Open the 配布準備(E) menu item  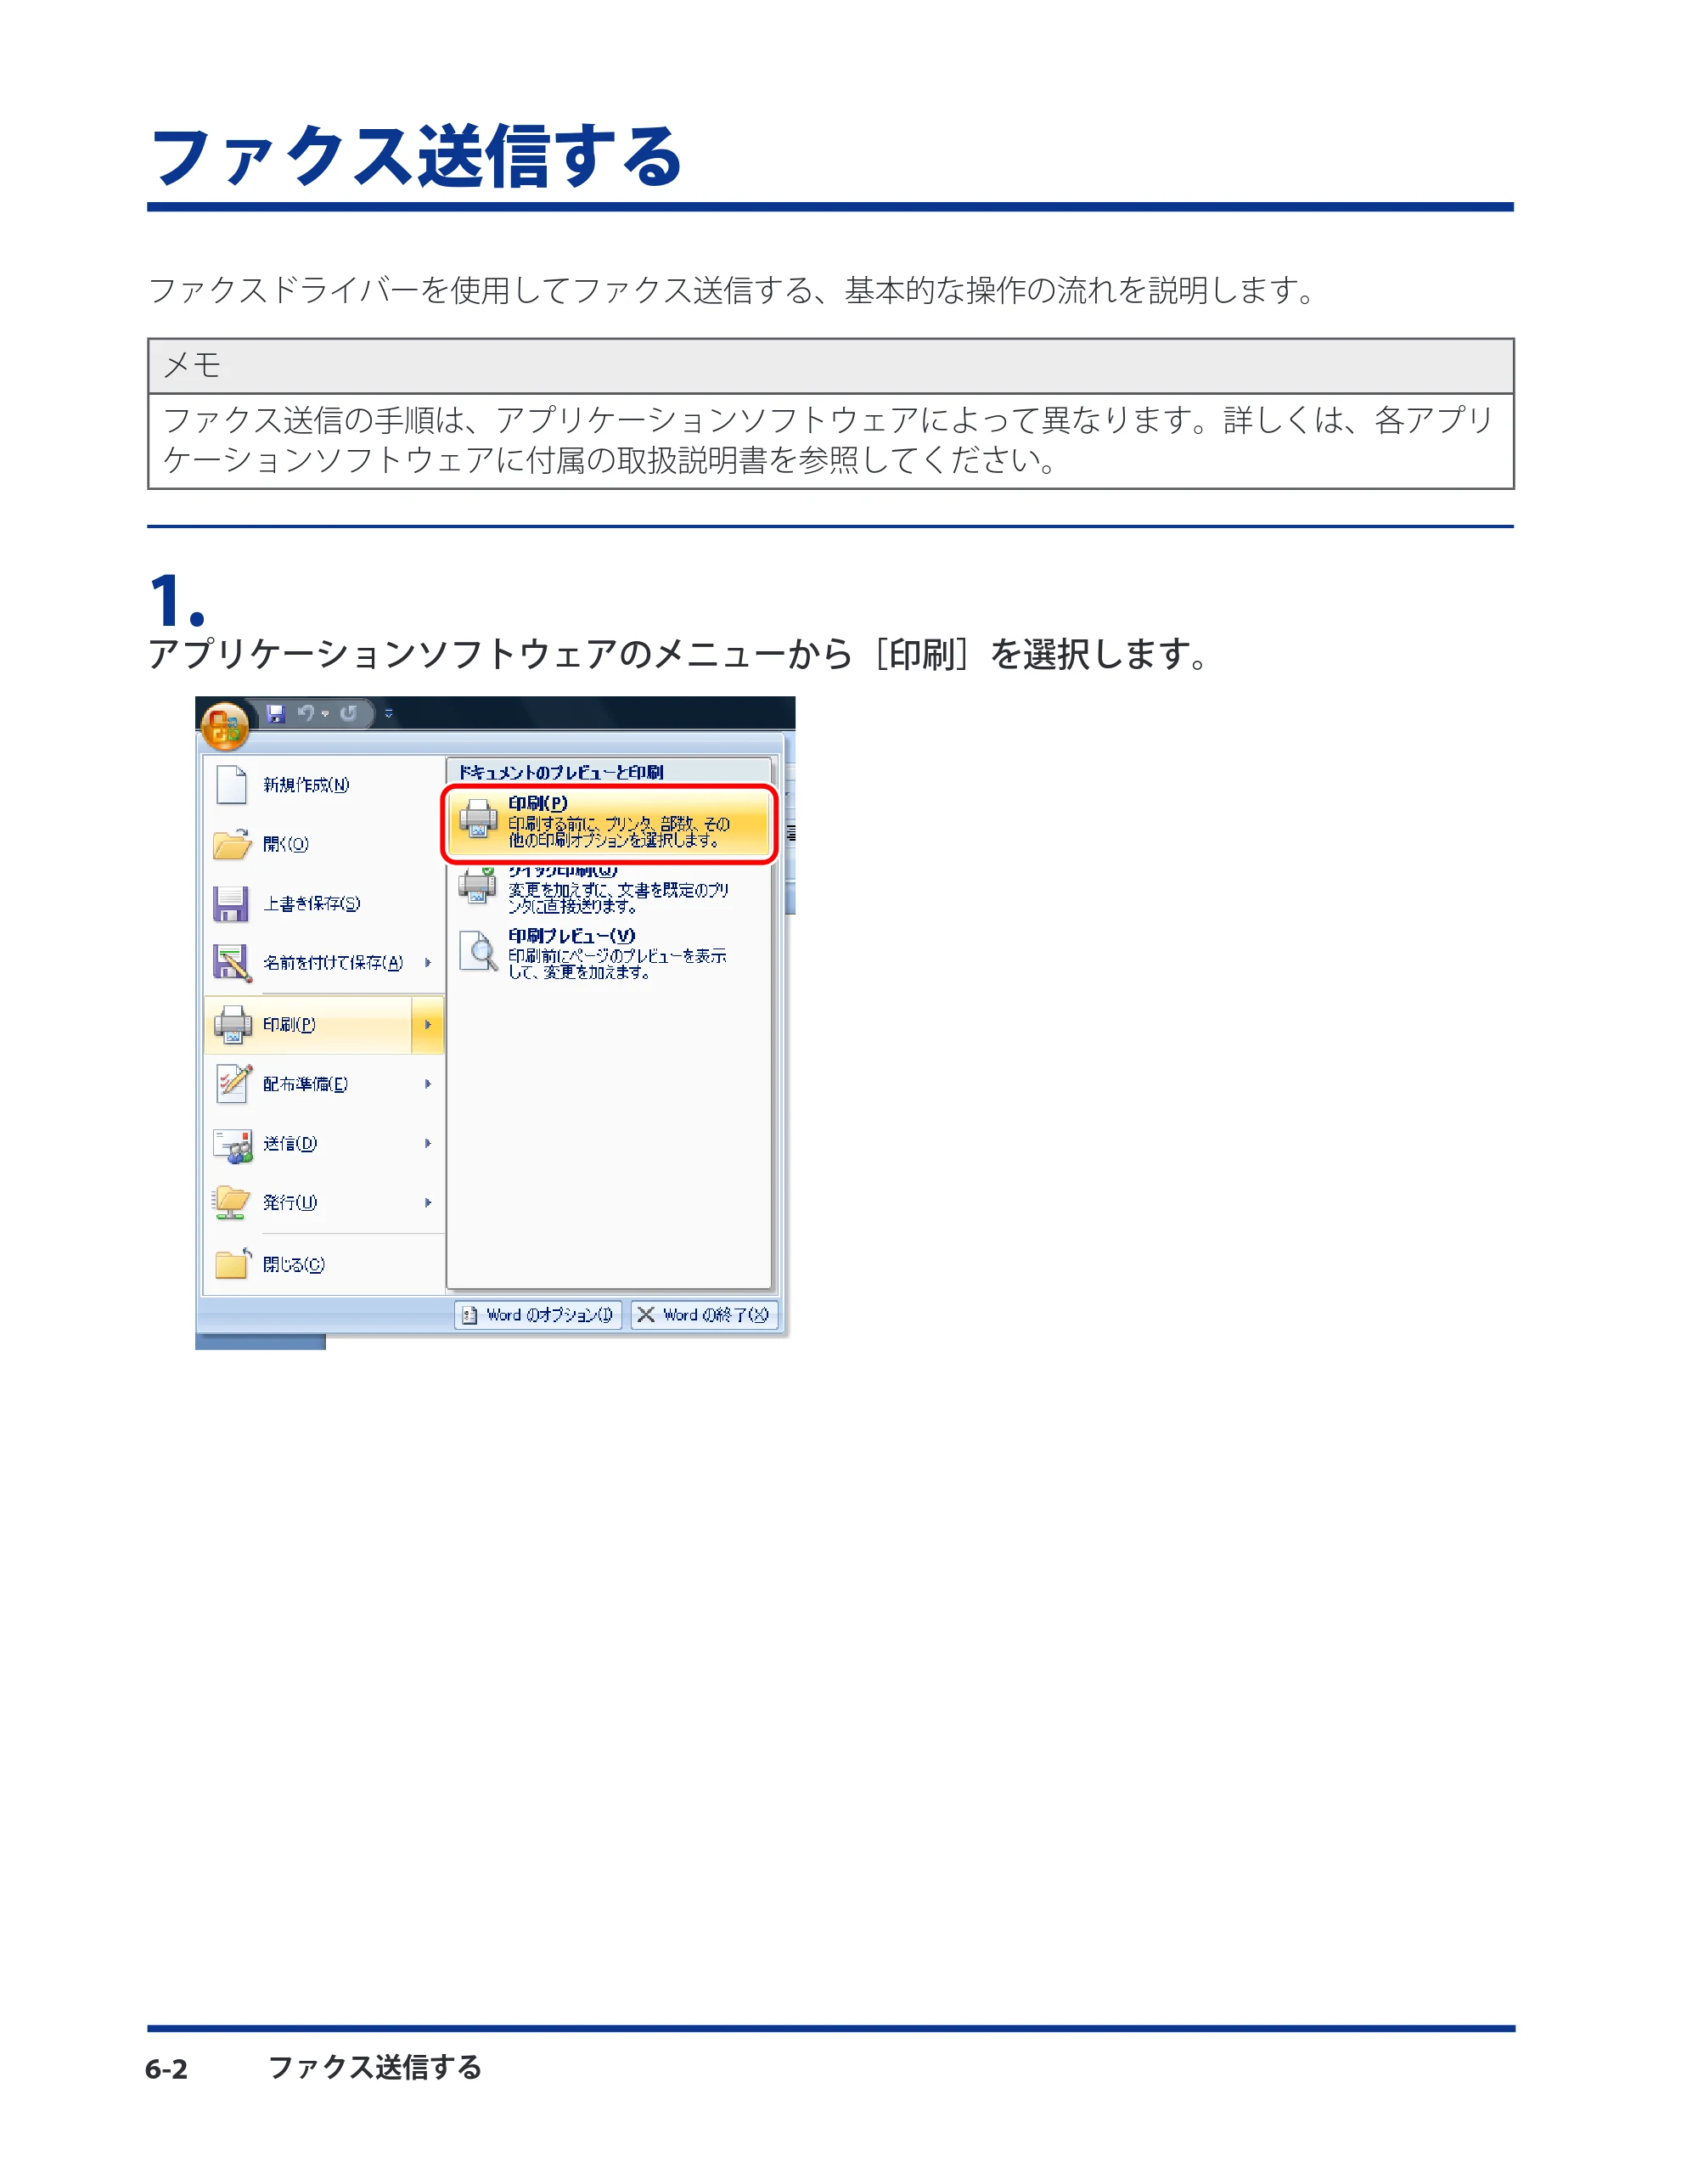(324, 1084)
